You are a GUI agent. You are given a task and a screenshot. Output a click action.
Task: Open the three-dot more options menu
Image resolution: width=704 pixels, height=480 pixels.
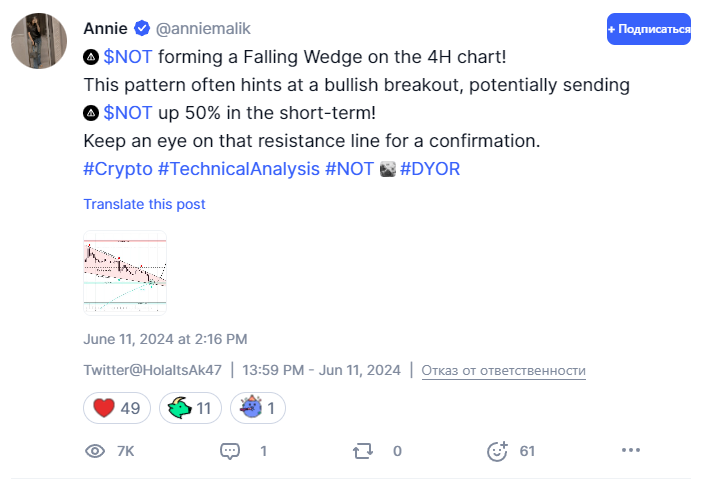point(631,450)
